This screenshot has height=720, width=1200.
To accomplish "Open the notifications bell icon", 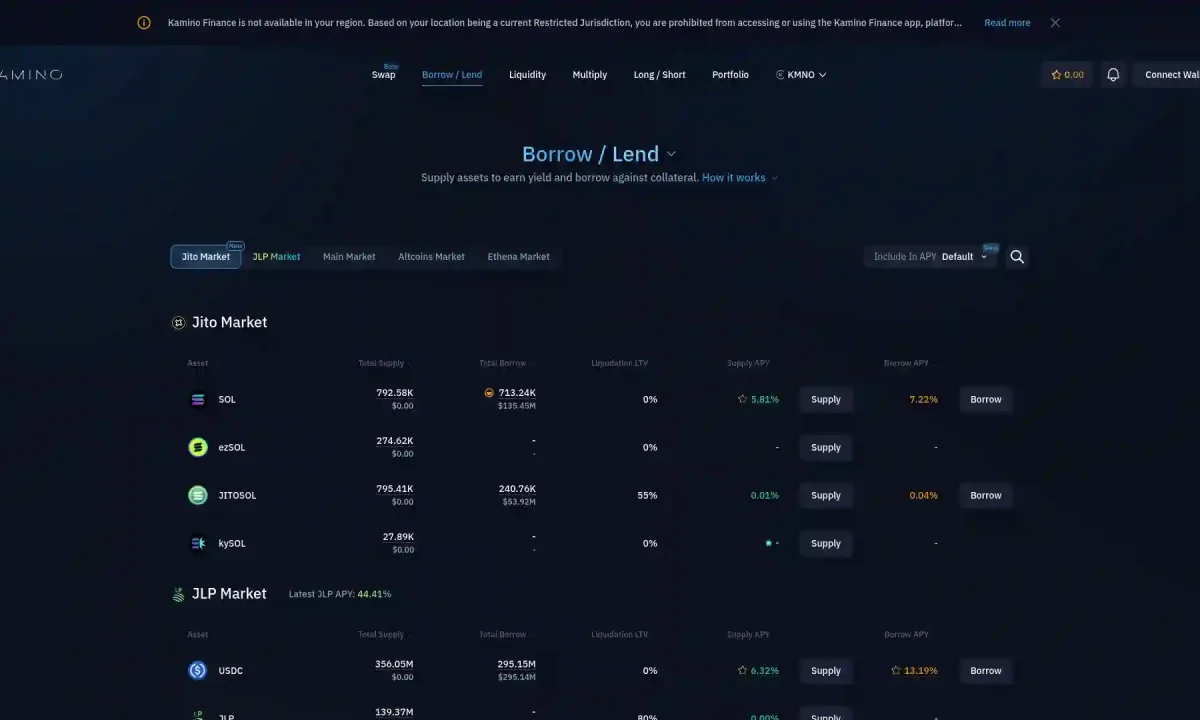I will click(x=1113, y=75).
